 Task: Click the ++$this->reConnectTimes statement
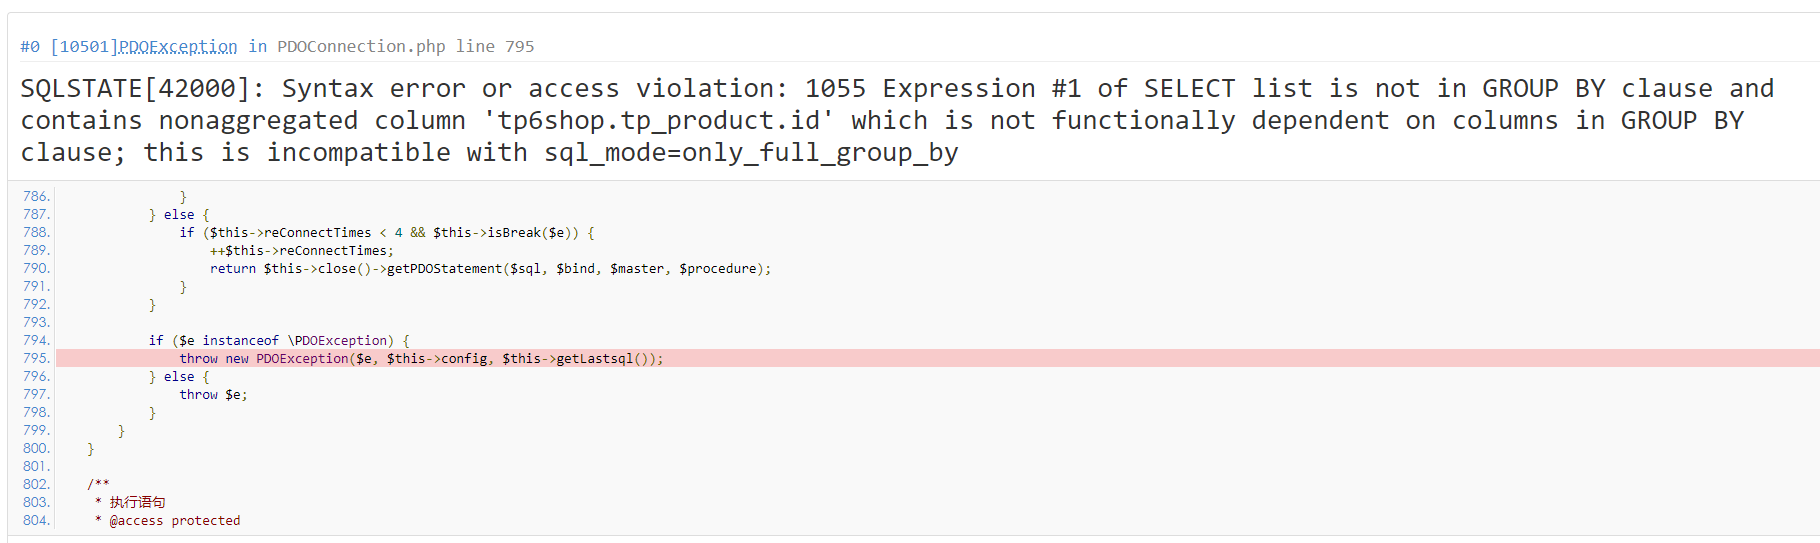[302, 251]
